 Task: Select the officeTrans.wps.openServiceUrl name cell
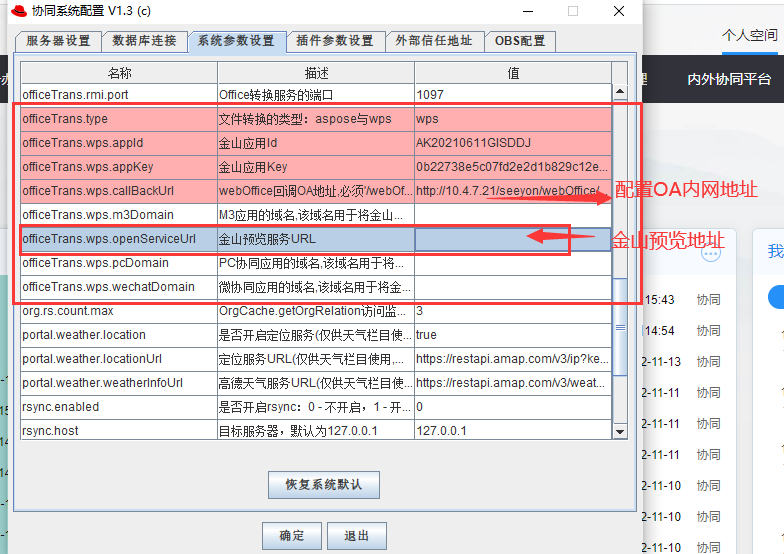coord(119,239)
